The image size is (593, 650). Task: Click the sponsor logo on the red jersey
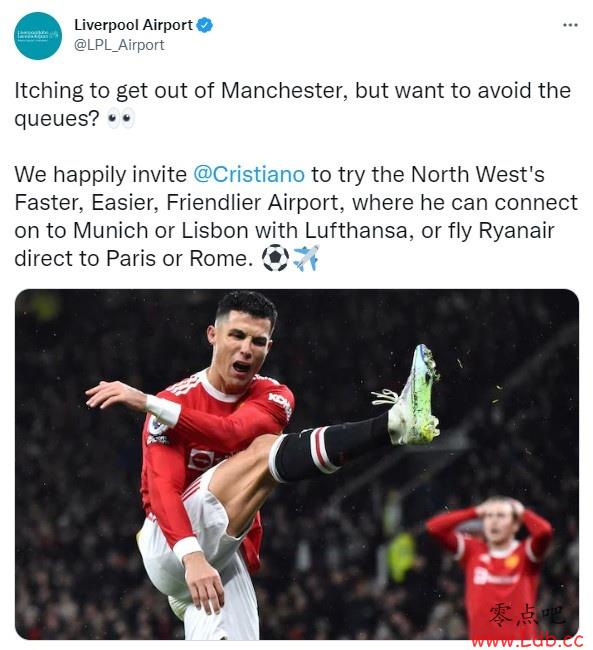203,459
